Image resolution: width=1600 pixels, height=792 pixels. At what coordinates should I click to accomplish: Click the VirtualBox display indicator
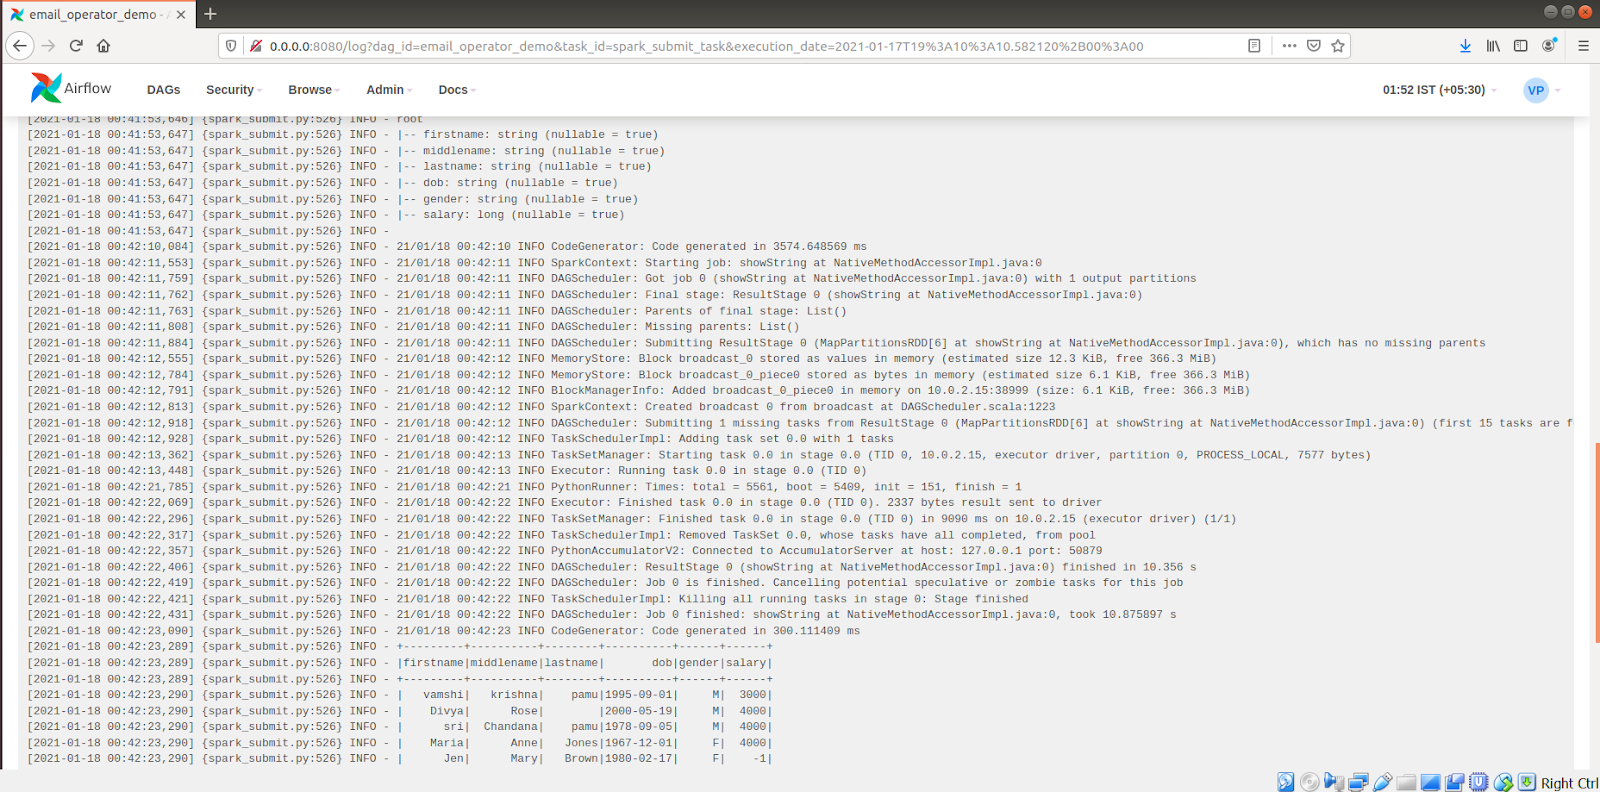tap(1430, 782)
